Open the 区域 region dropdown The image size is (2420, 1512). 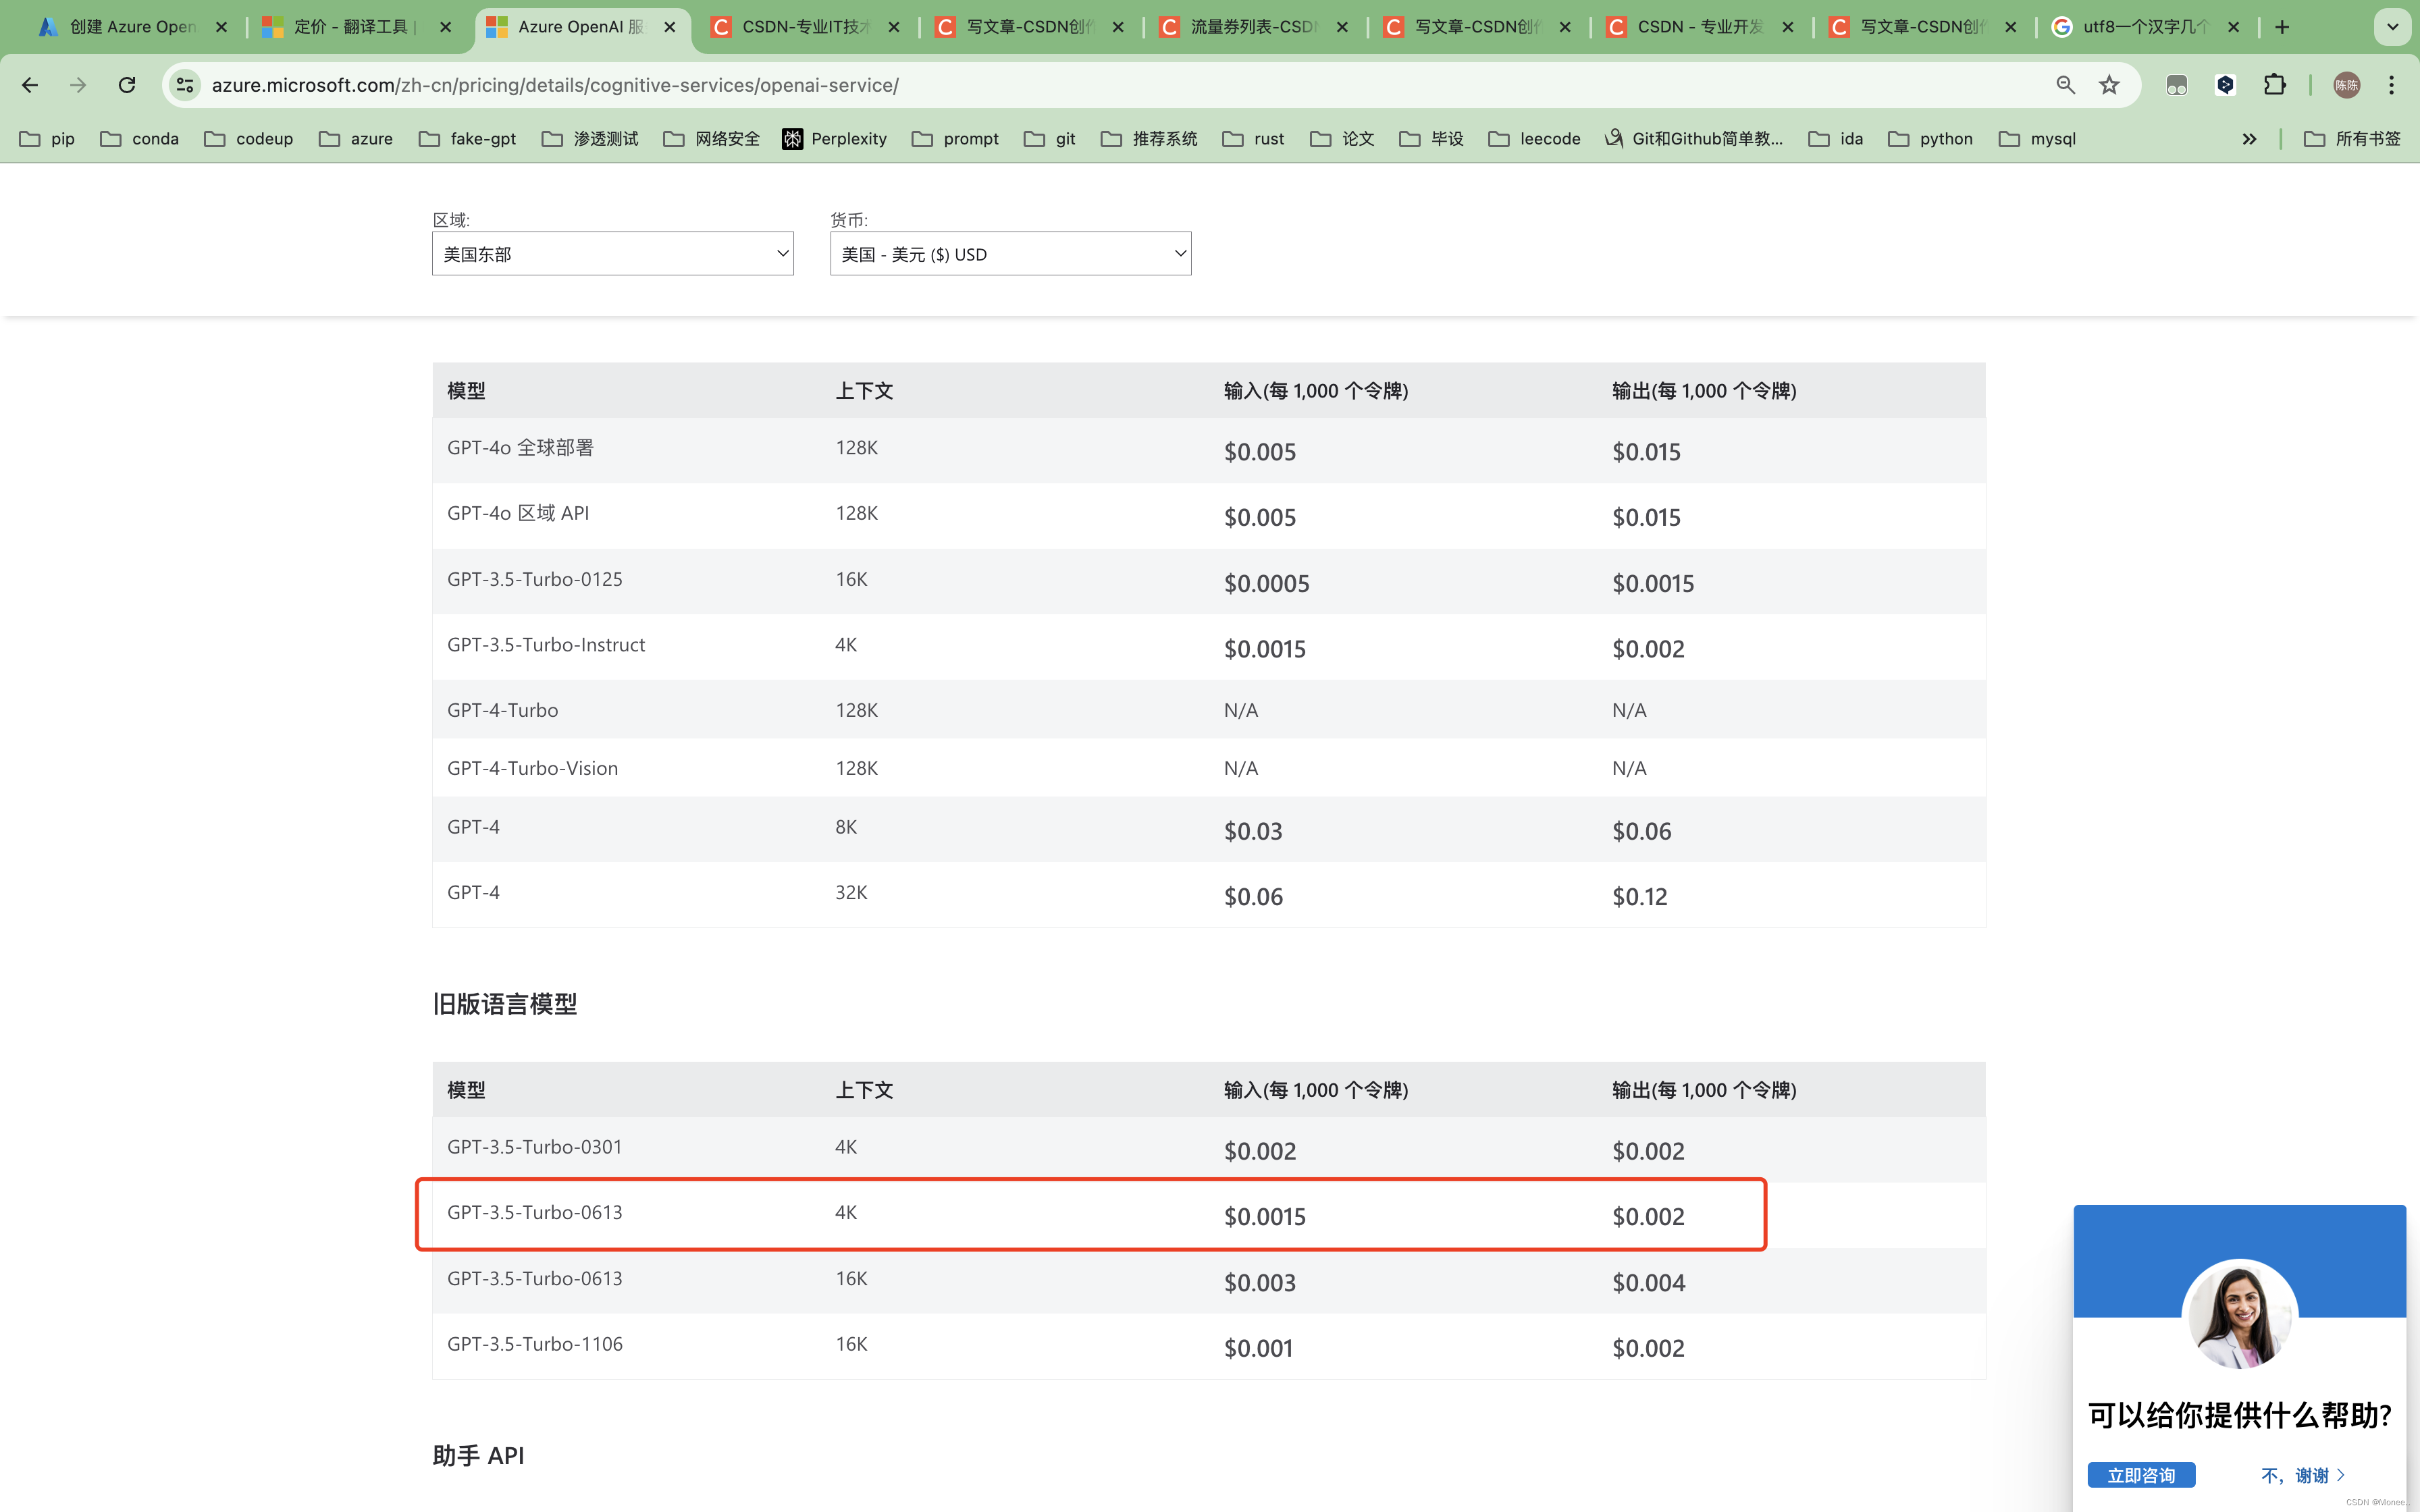tap(612, 254)
